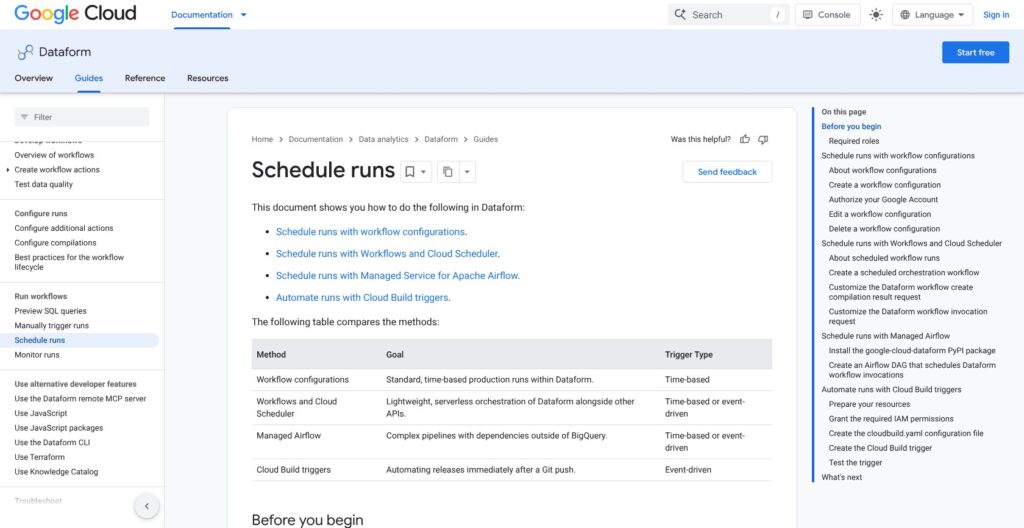The width and height of the screenshot is (1024, 528).
Task: Jump to Create a workflow configuration outline link
Action: tap(884, 185)
